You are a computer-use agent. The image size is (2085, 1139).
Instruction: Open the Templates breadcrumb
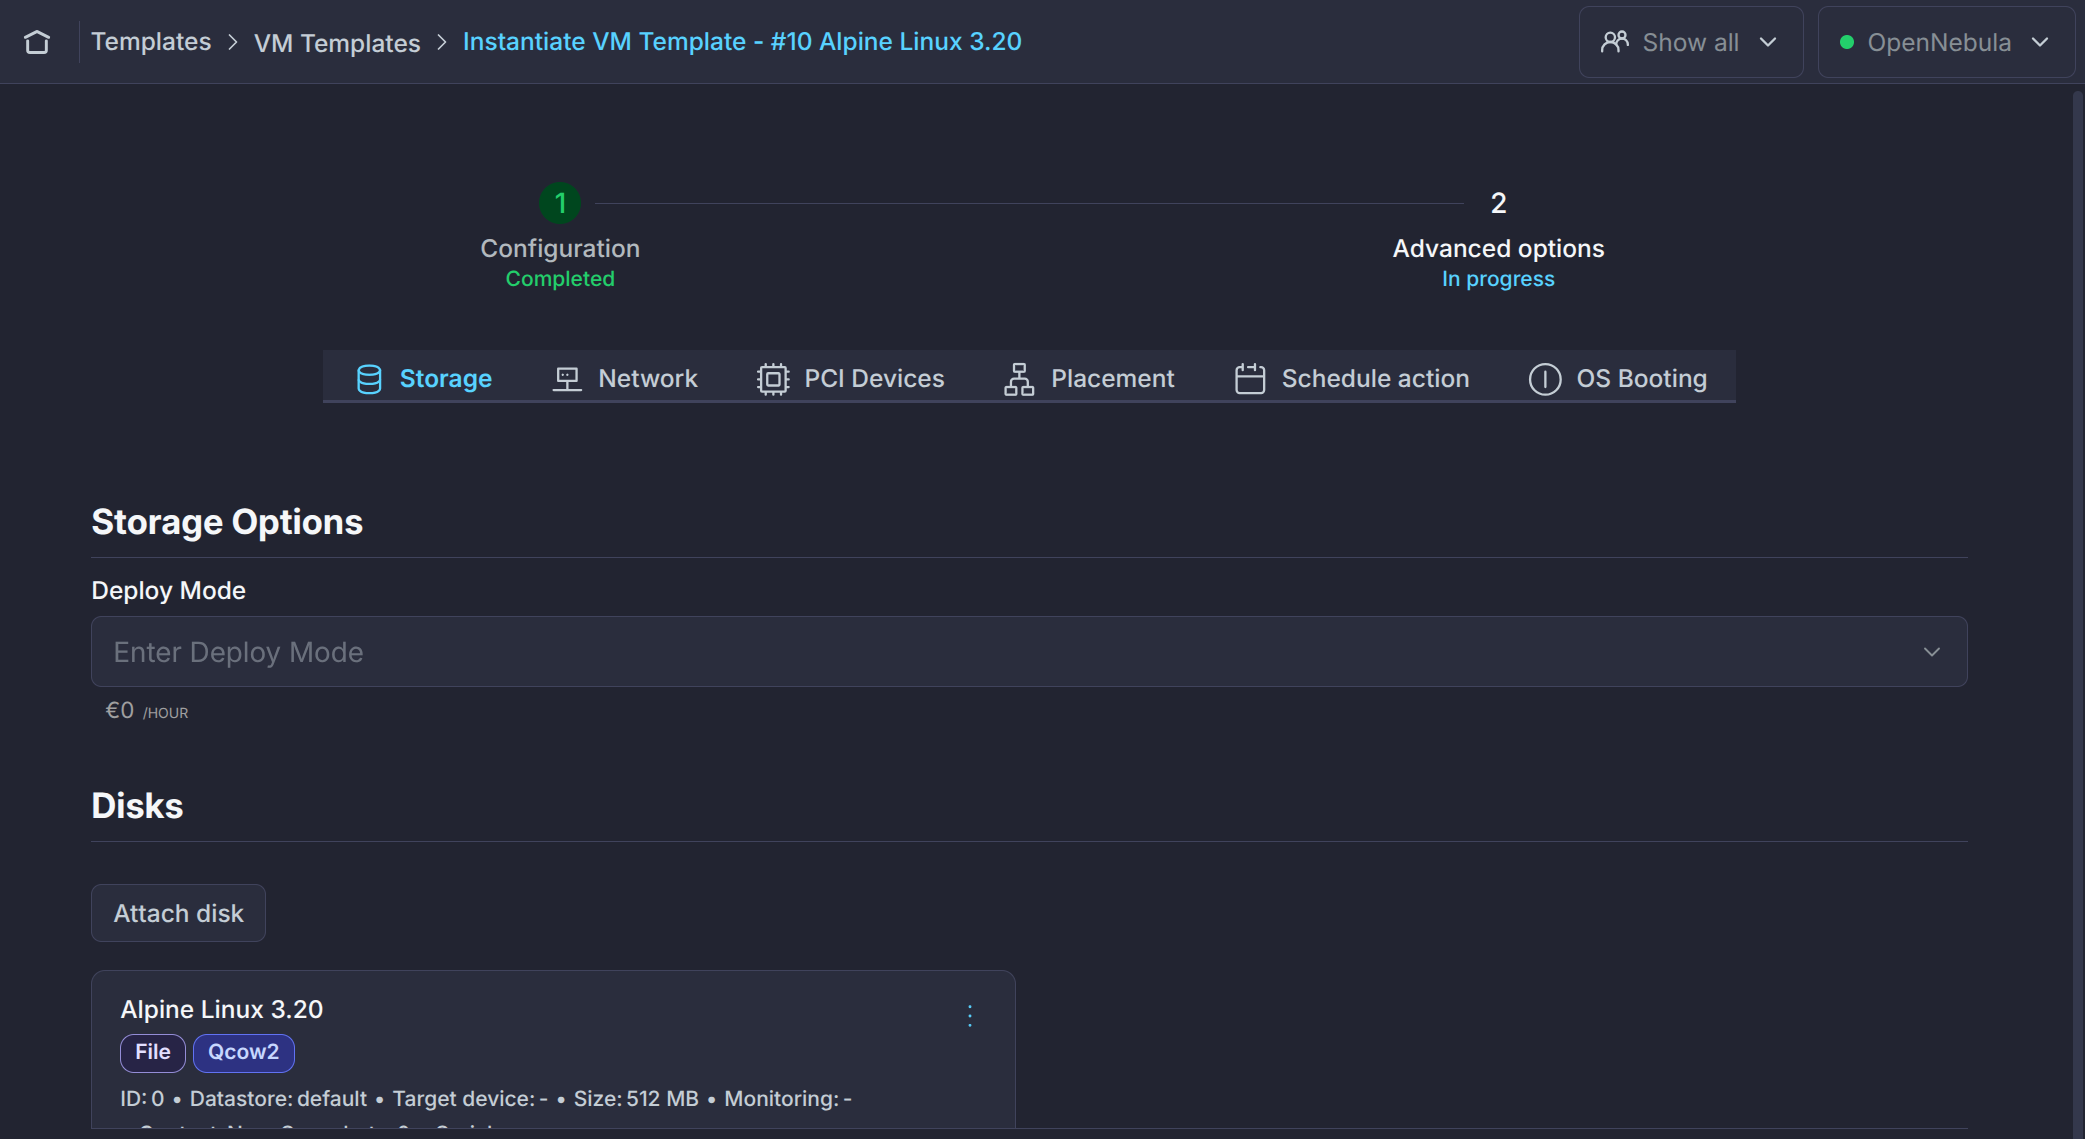[151, 42]
